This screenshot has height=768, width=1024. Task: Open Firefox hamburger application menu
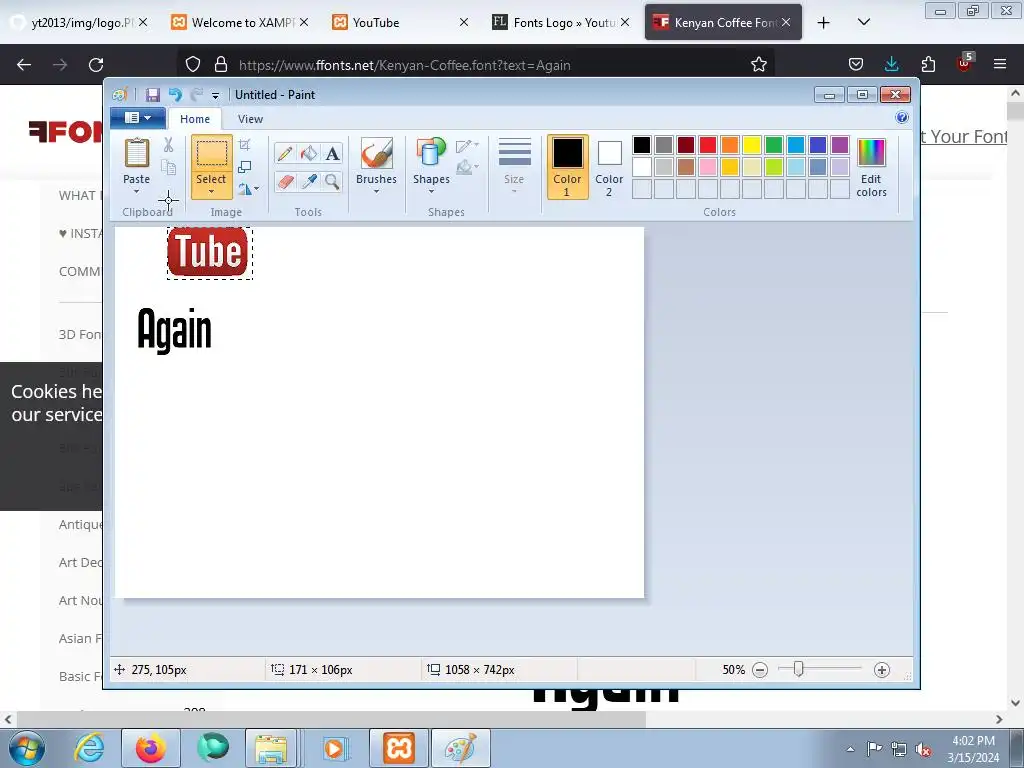pos(1000,64)
